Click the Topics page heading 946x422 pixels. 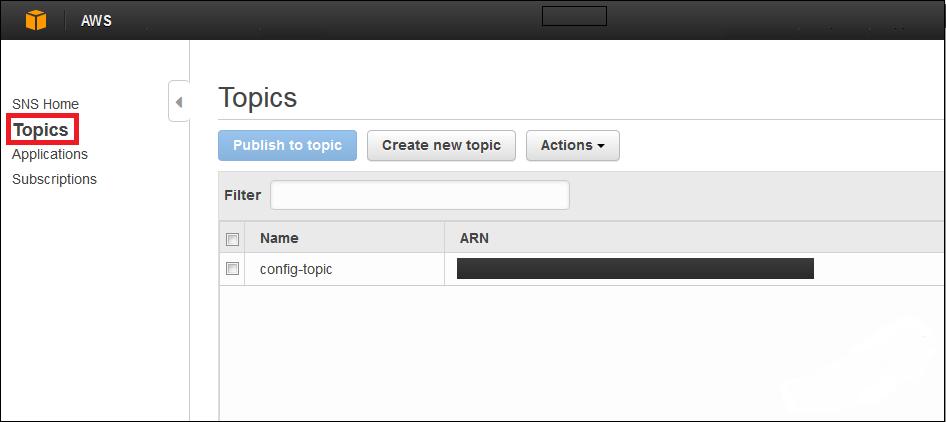[x=258, y=97]
